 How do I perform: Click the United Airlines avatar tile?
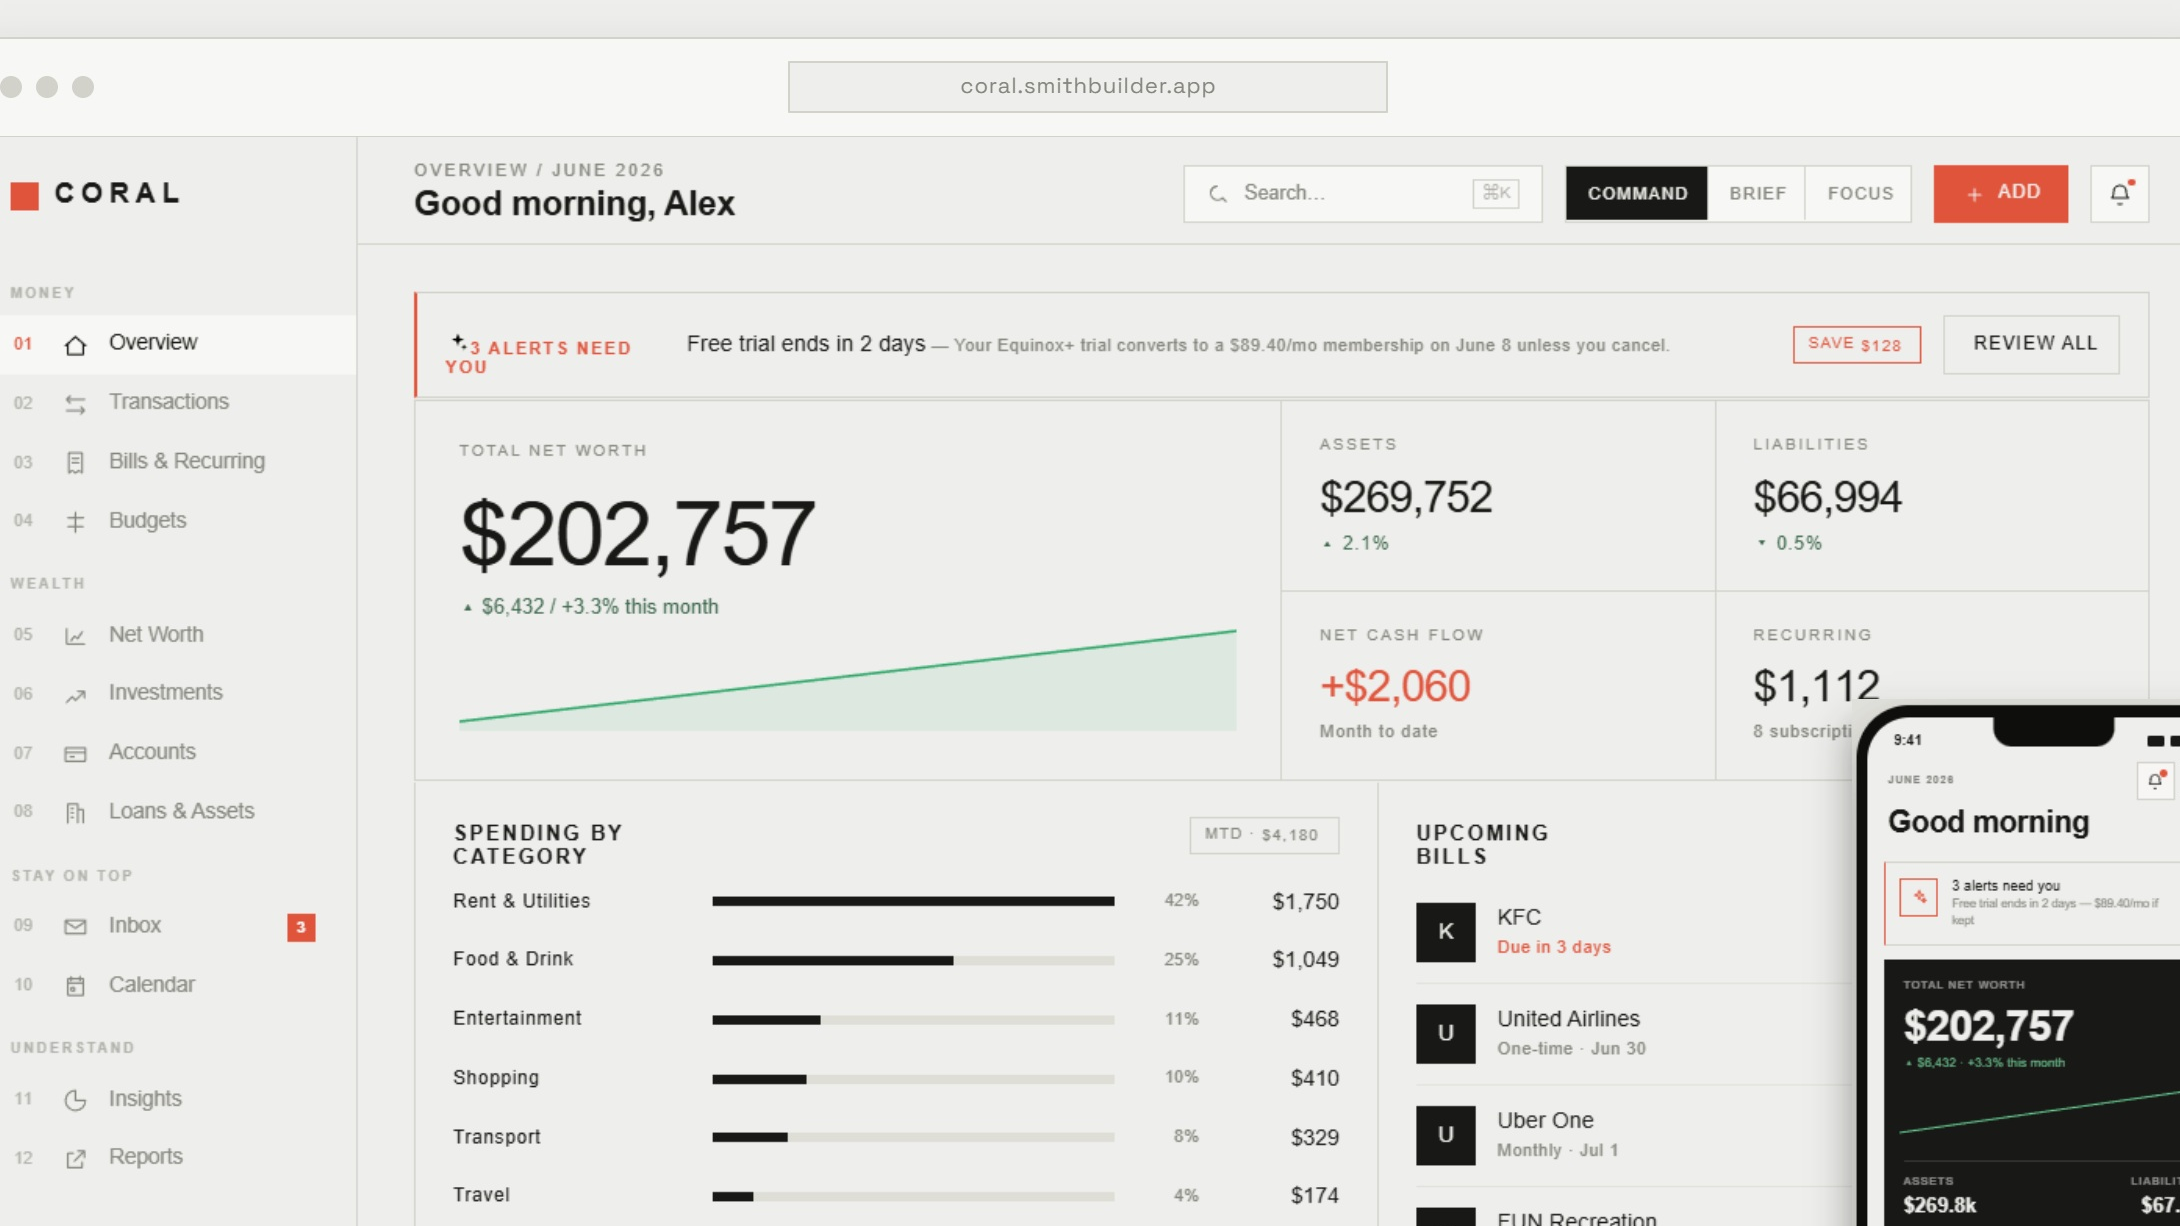[x=1445, y=1033]
